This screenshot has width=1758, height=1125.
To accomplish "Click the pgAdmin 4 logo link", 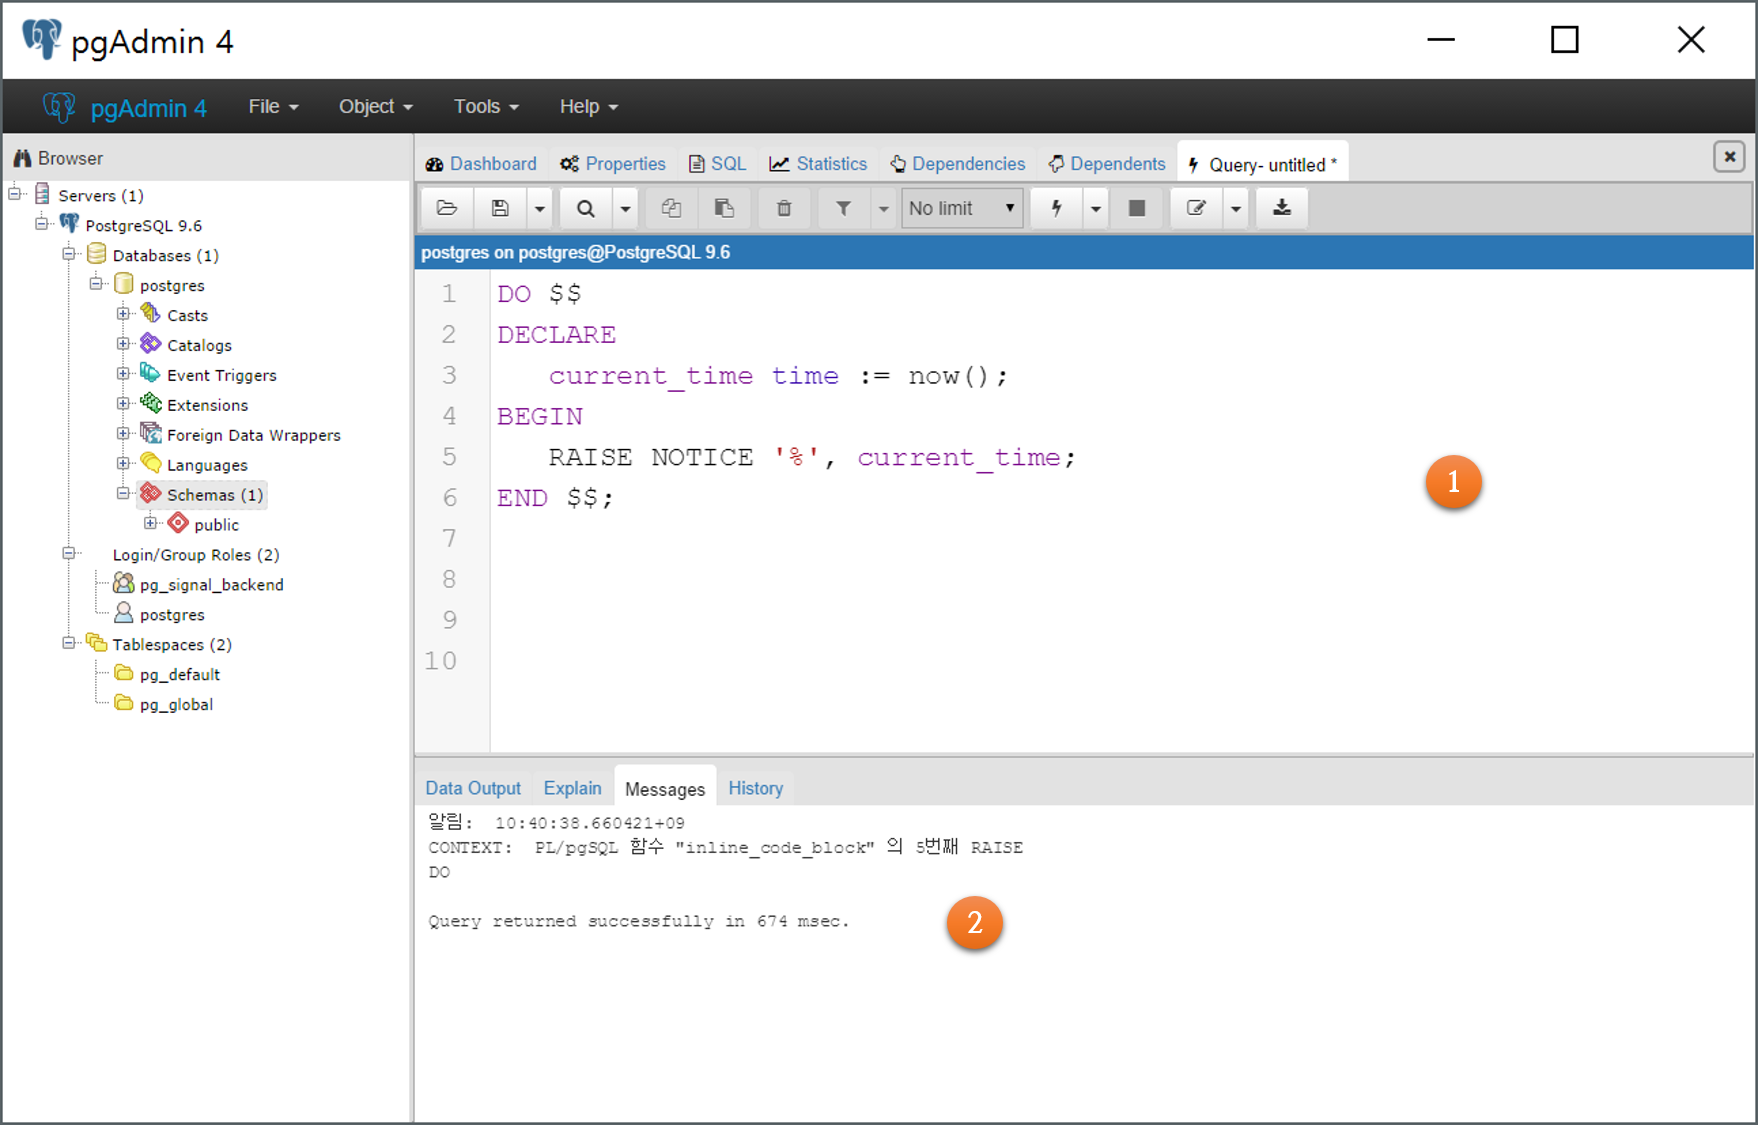I will [x=124, y=107].
